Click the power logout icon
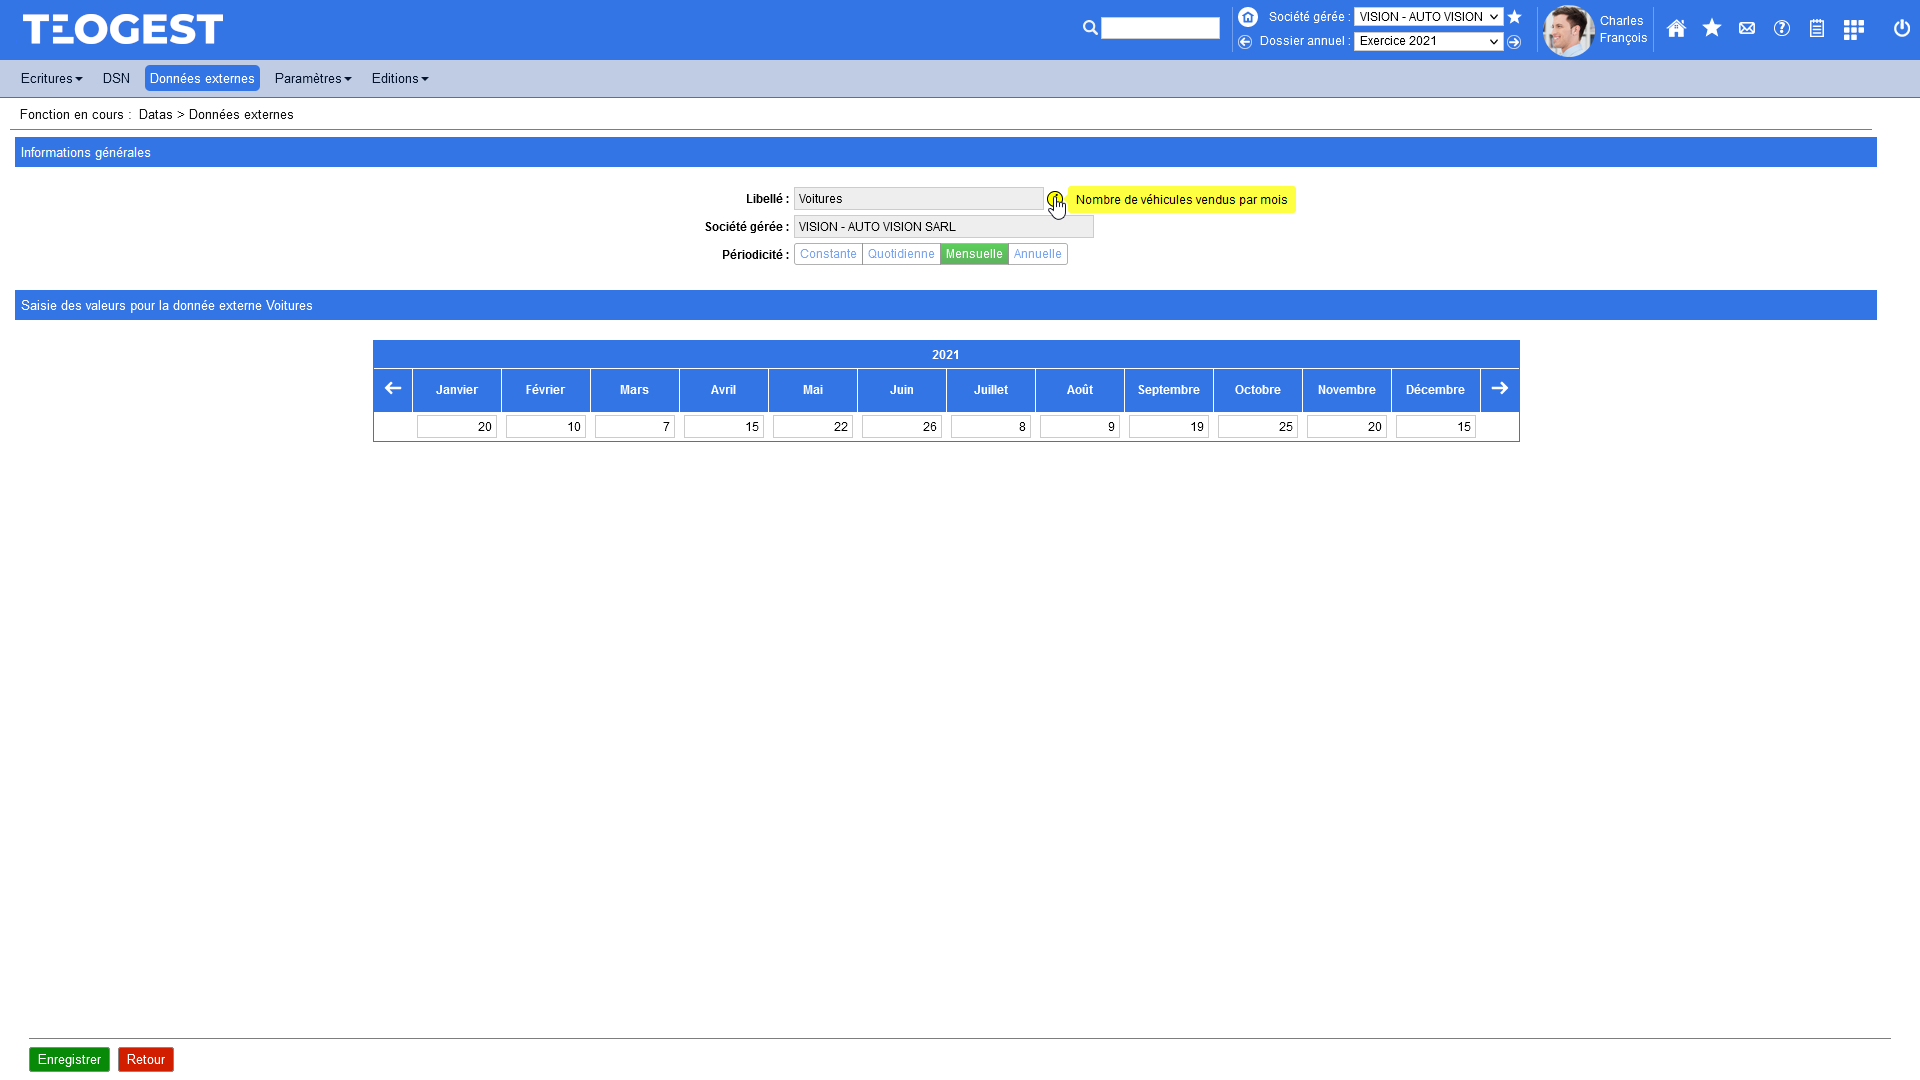The height and width of the screenshot is (1080, 1920). tap(1902, 29)
